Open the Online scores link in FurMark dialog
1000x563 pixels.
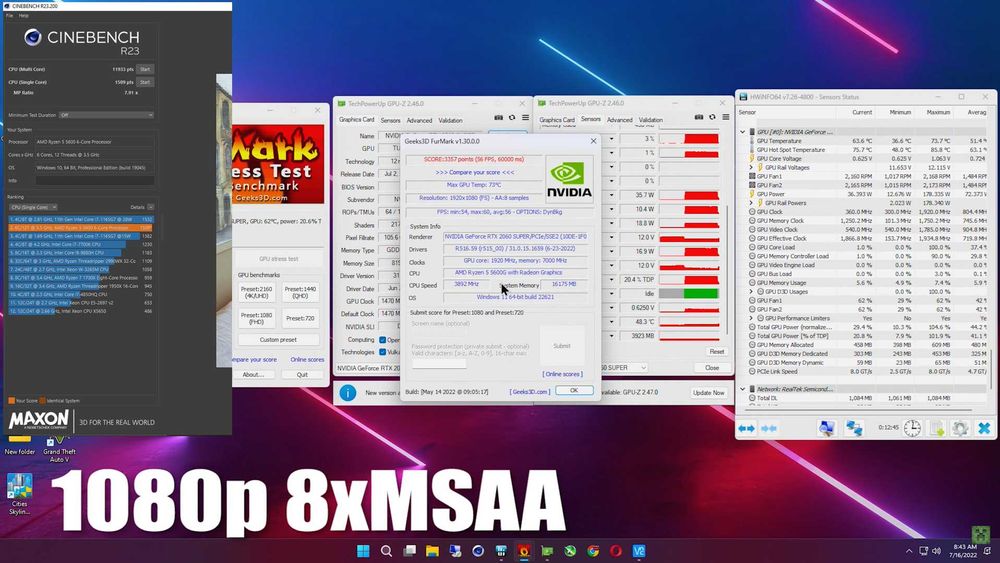(x=562, y=374)
